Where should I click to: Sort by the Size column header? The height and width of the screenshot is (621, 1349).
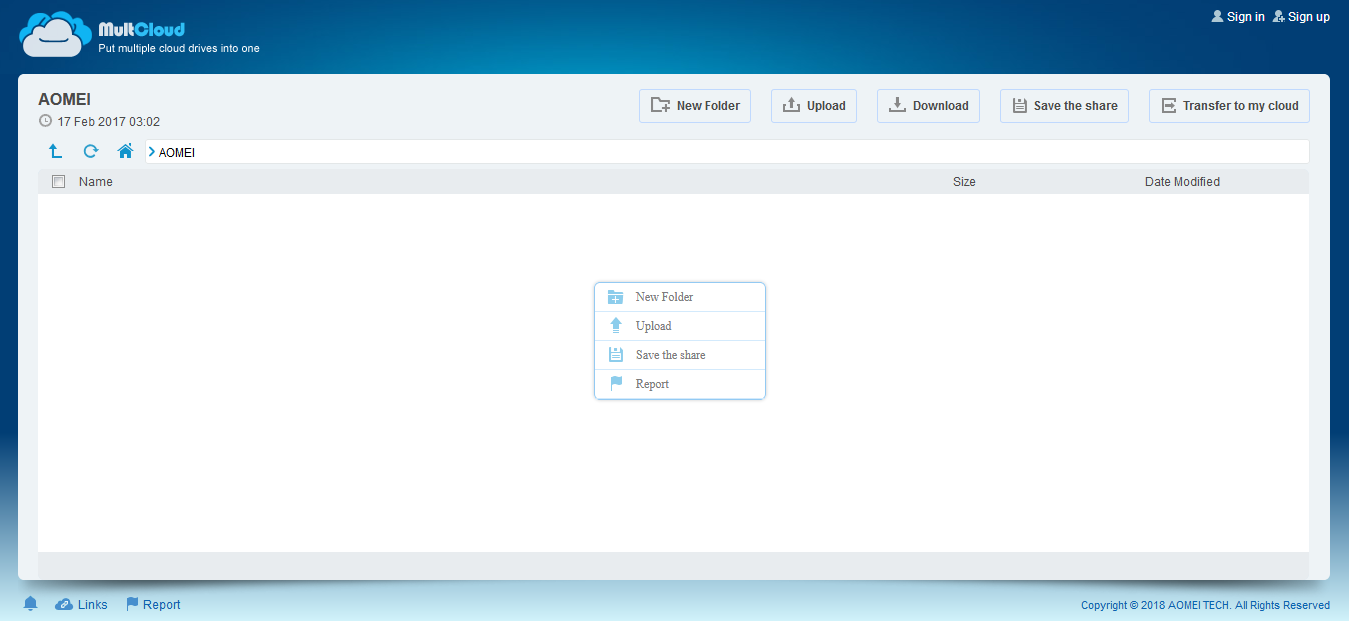click(964, 182)
